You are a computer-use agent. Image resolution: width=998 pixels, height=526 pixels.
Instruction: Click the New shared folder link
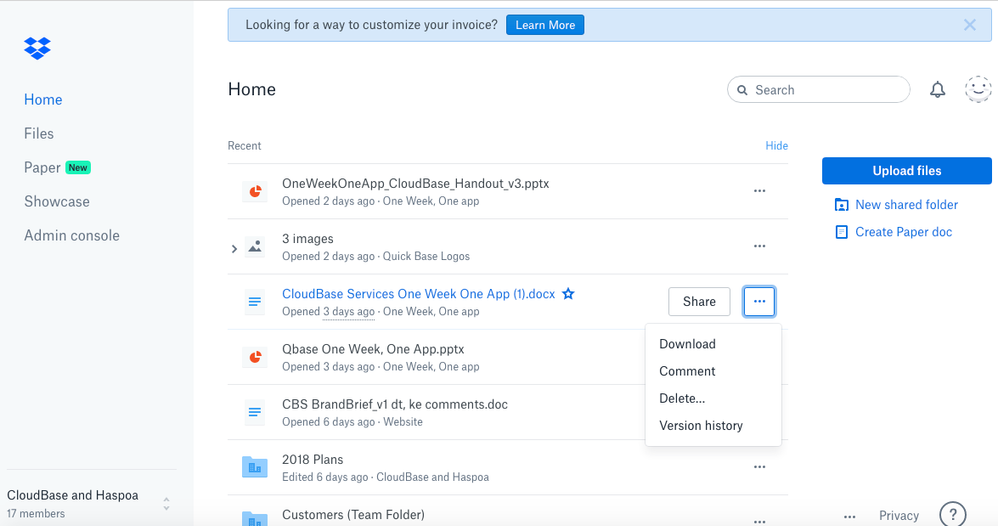click(x=906, y=205)
